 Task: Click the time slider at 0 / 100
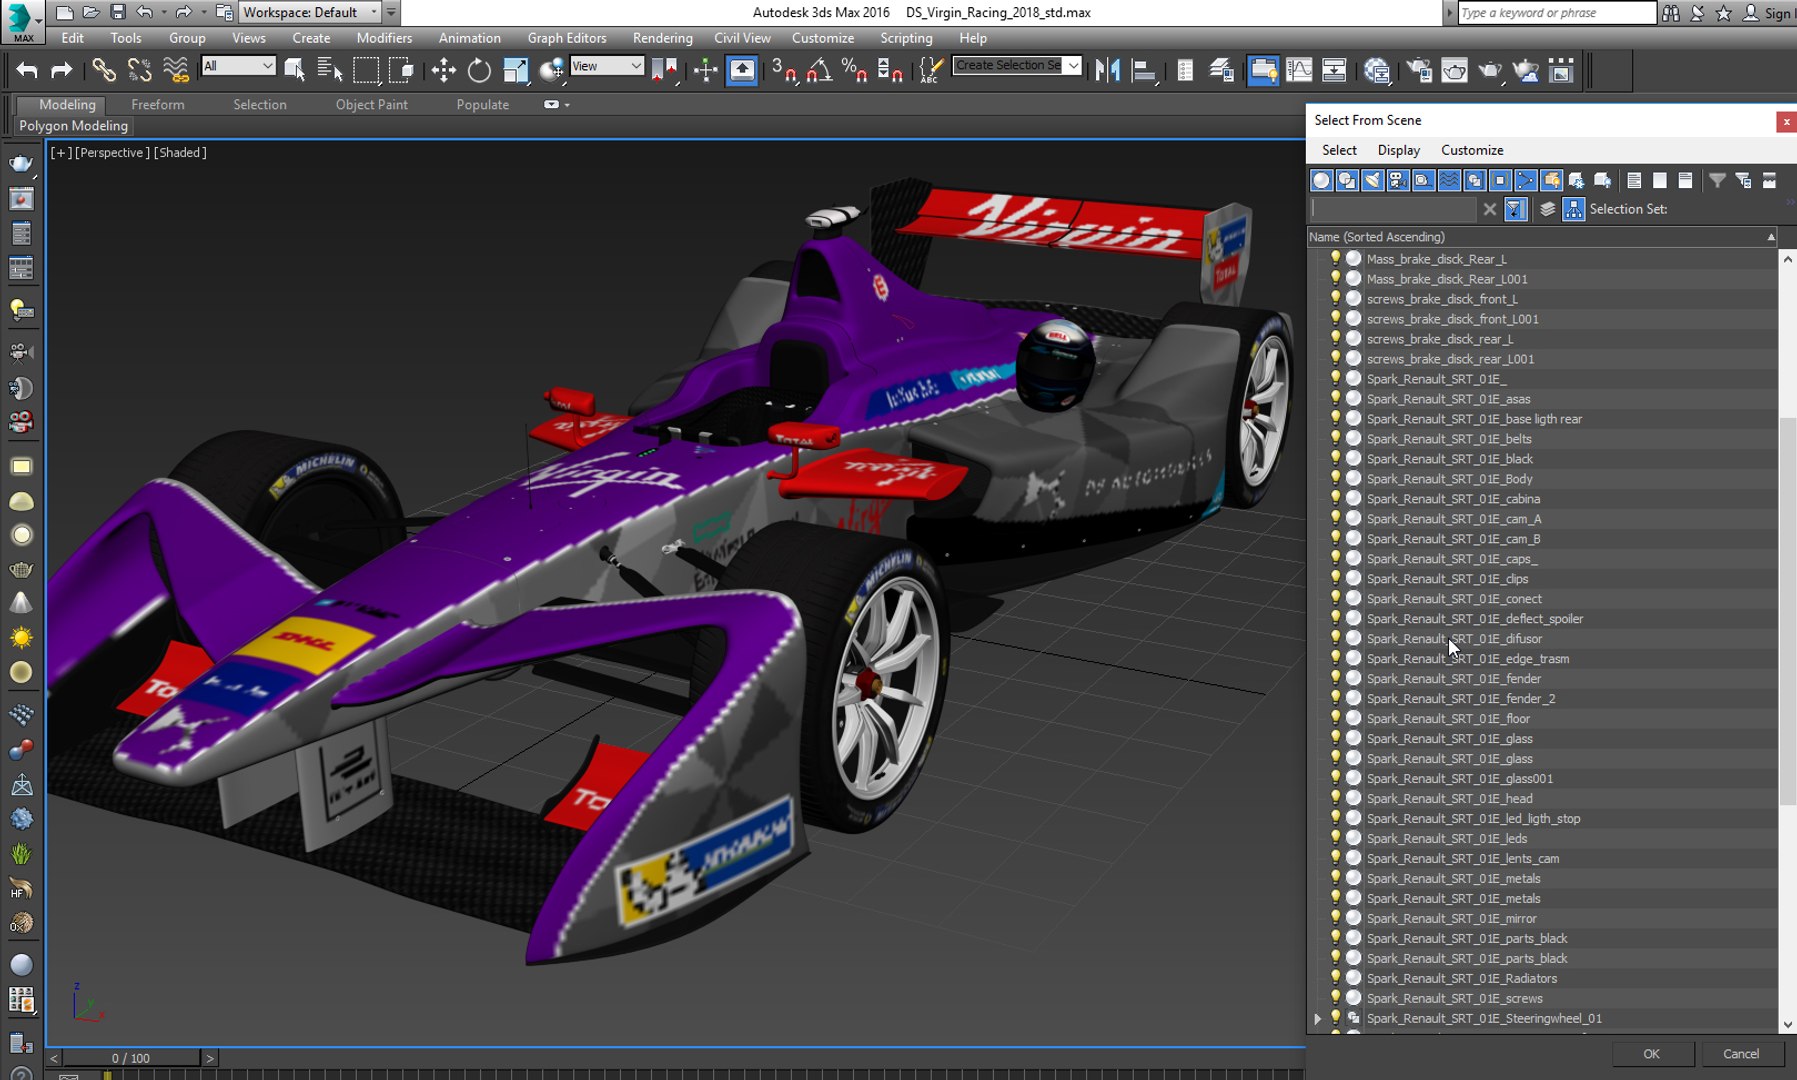(x=131, y=1058)
